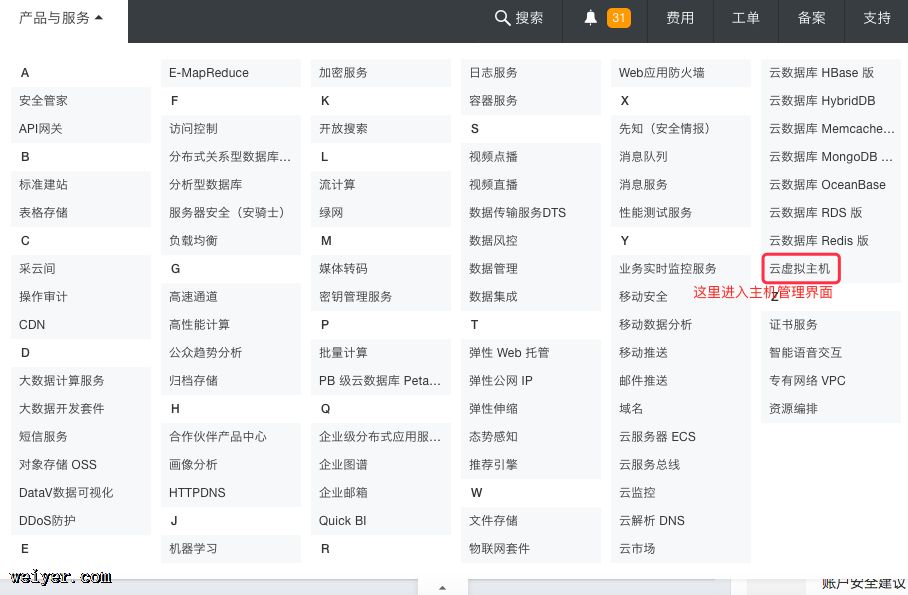Viewport: 908px width, 595px height.
Task: Open 服务器安全（安骑士）
Action: click(x=230, y=213)
